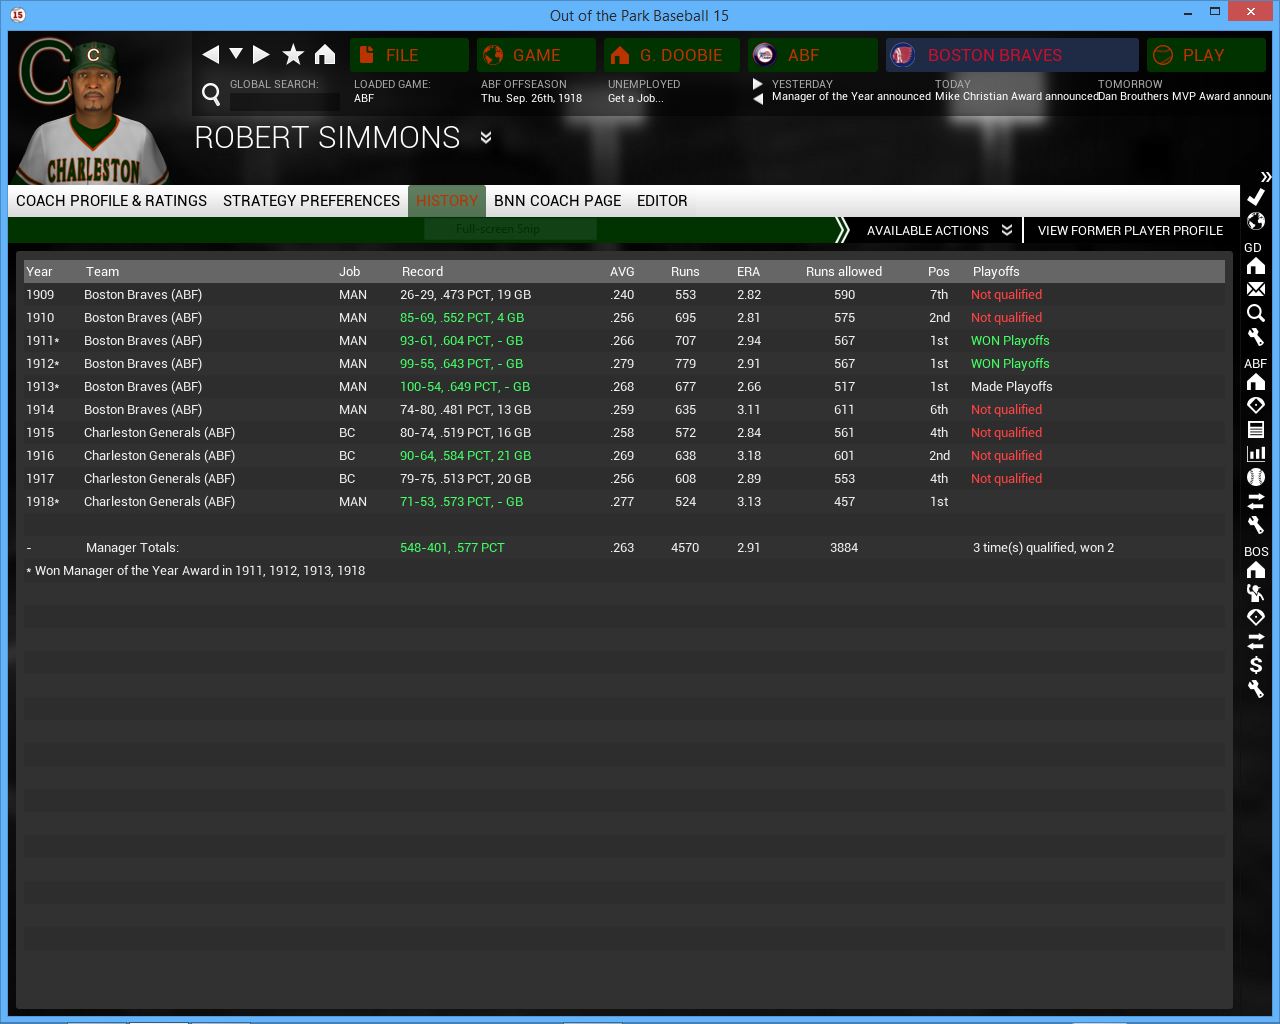
Task: Click View Former Player Profile button
Action: pos(1130,230)
